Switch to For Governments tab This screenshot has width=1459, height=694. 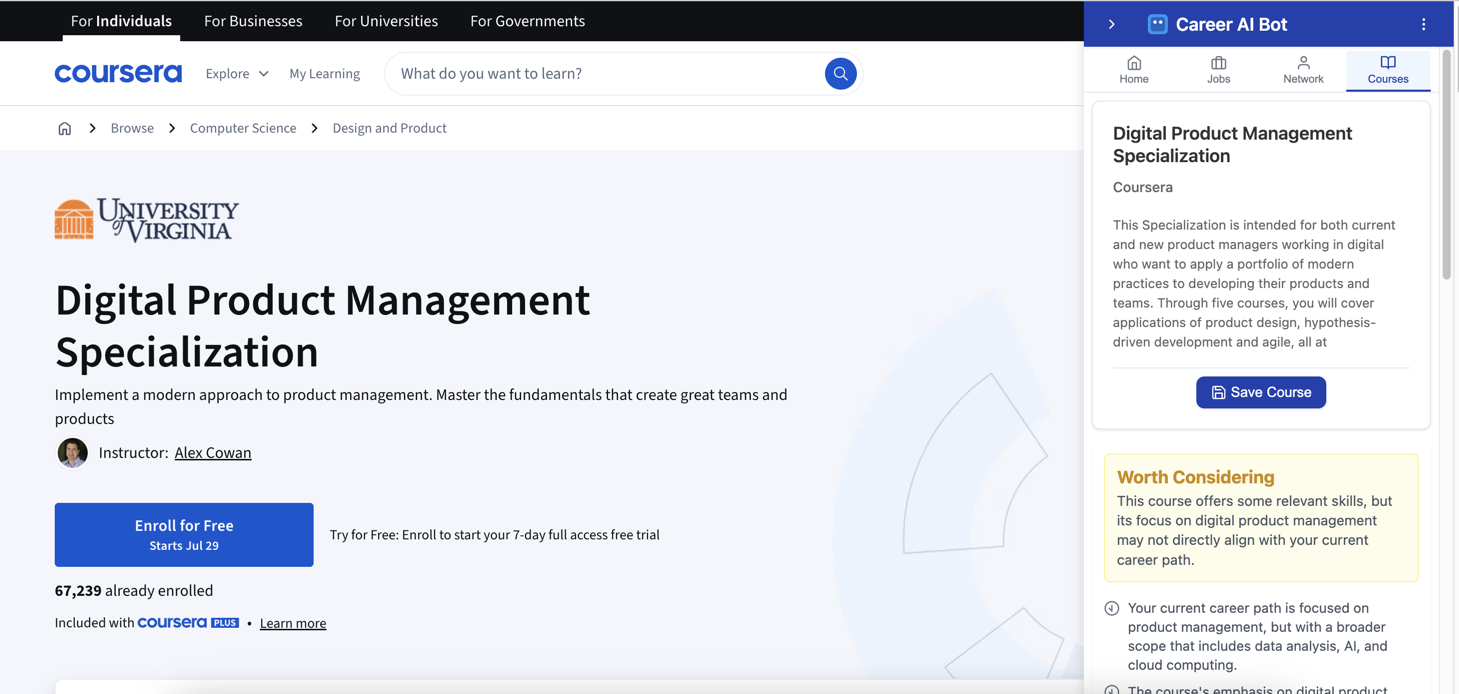528,21
